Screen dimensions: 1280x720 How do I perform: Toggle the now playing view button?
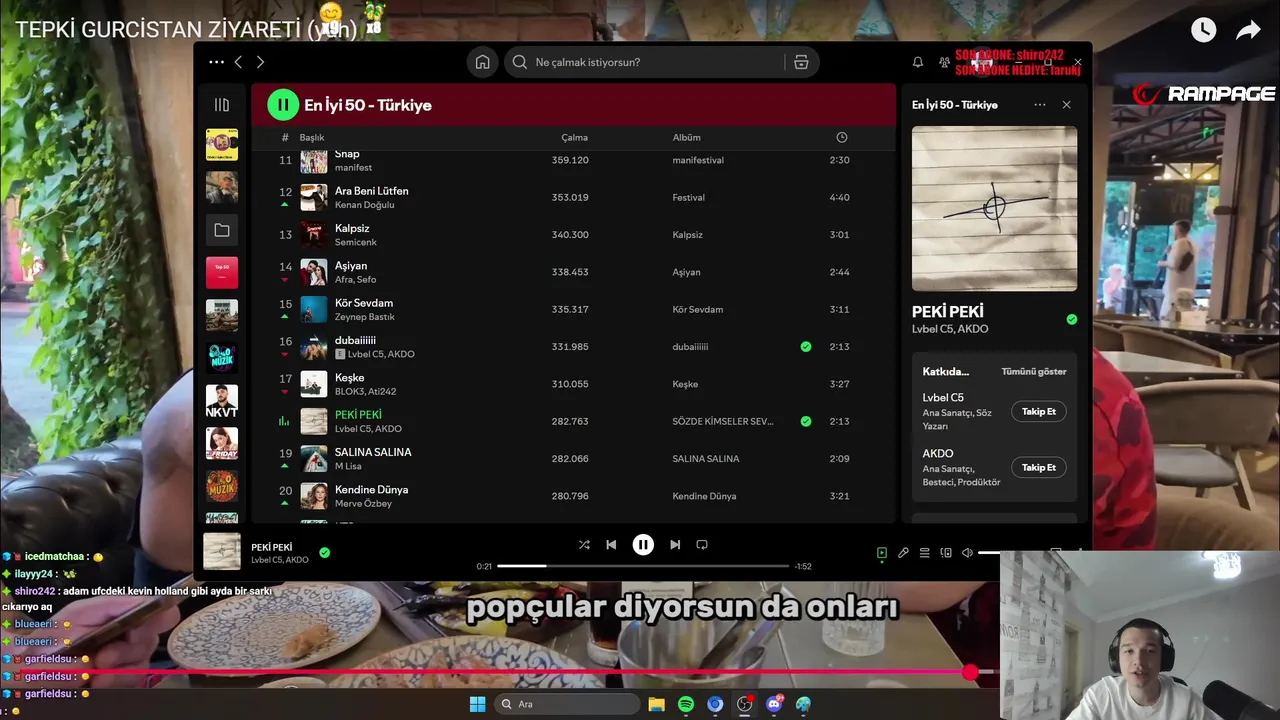(x=881, y=552)
